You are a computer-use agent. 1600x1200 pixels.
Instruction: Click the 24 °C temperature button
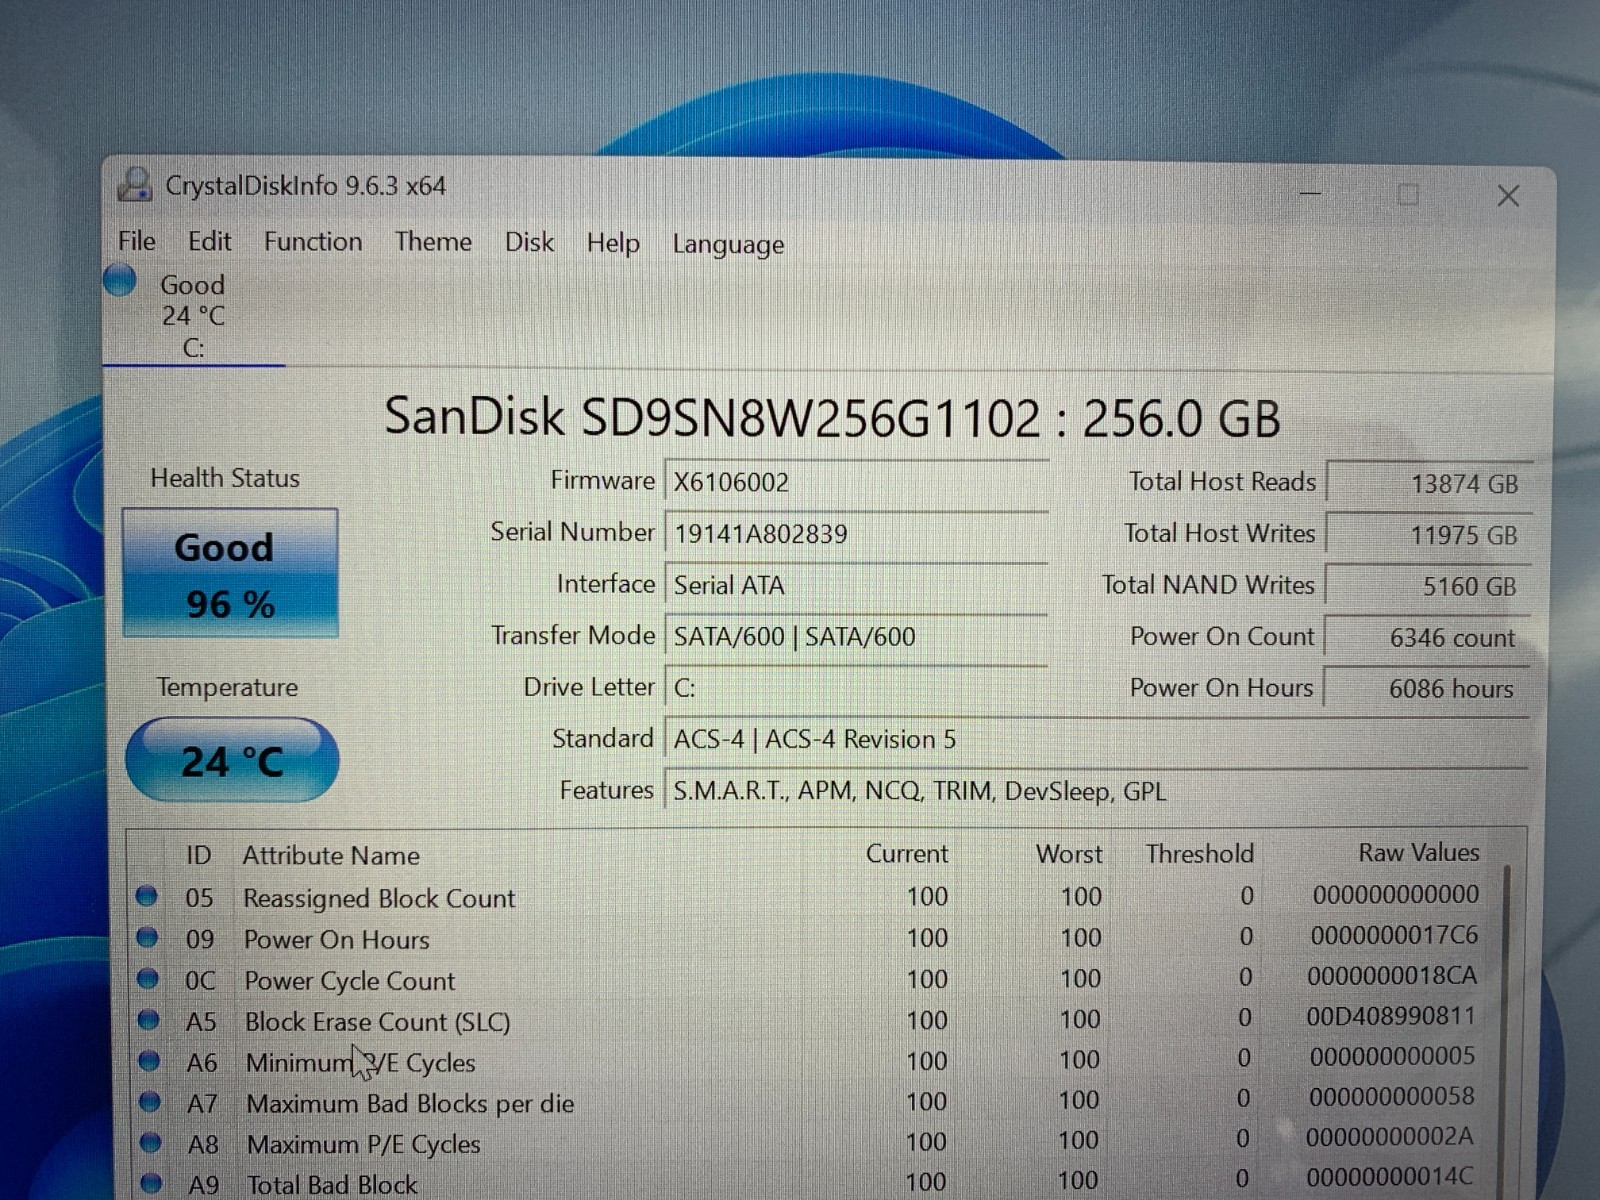(x=232, y=760)
